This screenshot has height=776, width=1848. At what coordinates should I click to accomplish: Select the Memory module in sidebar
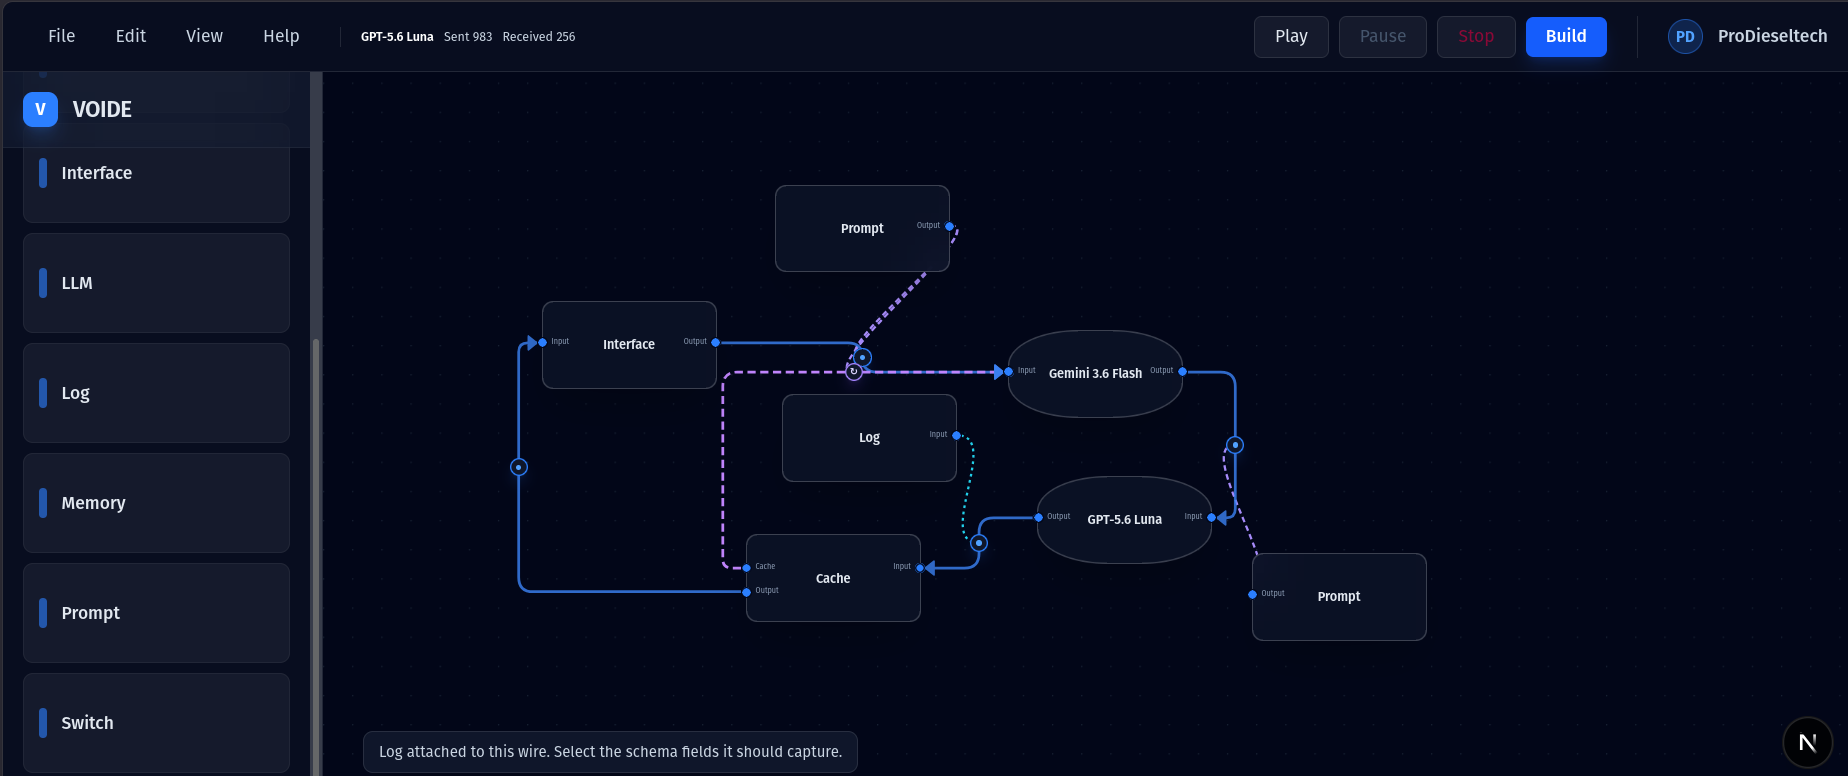(x=156, y=503)
